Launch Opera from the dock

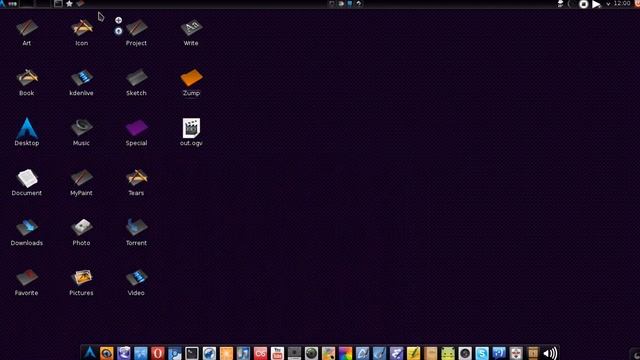(x=158, y=353)
